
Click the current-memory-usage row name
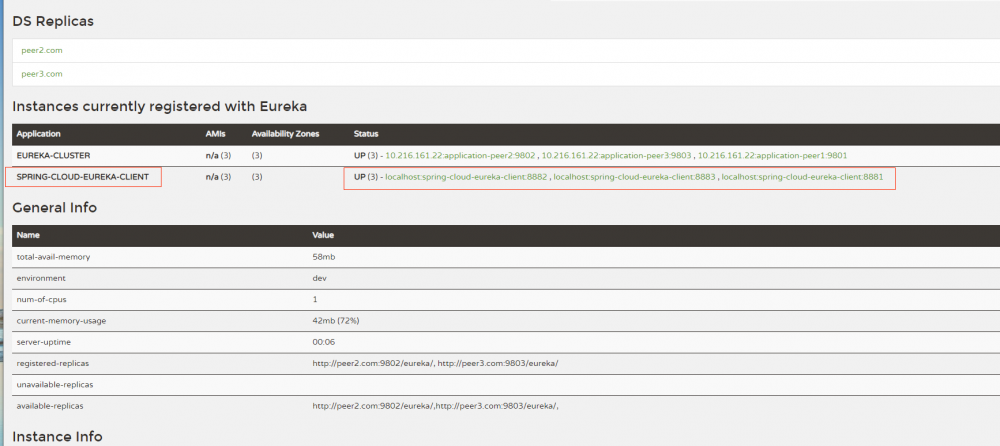pos(61,321)
